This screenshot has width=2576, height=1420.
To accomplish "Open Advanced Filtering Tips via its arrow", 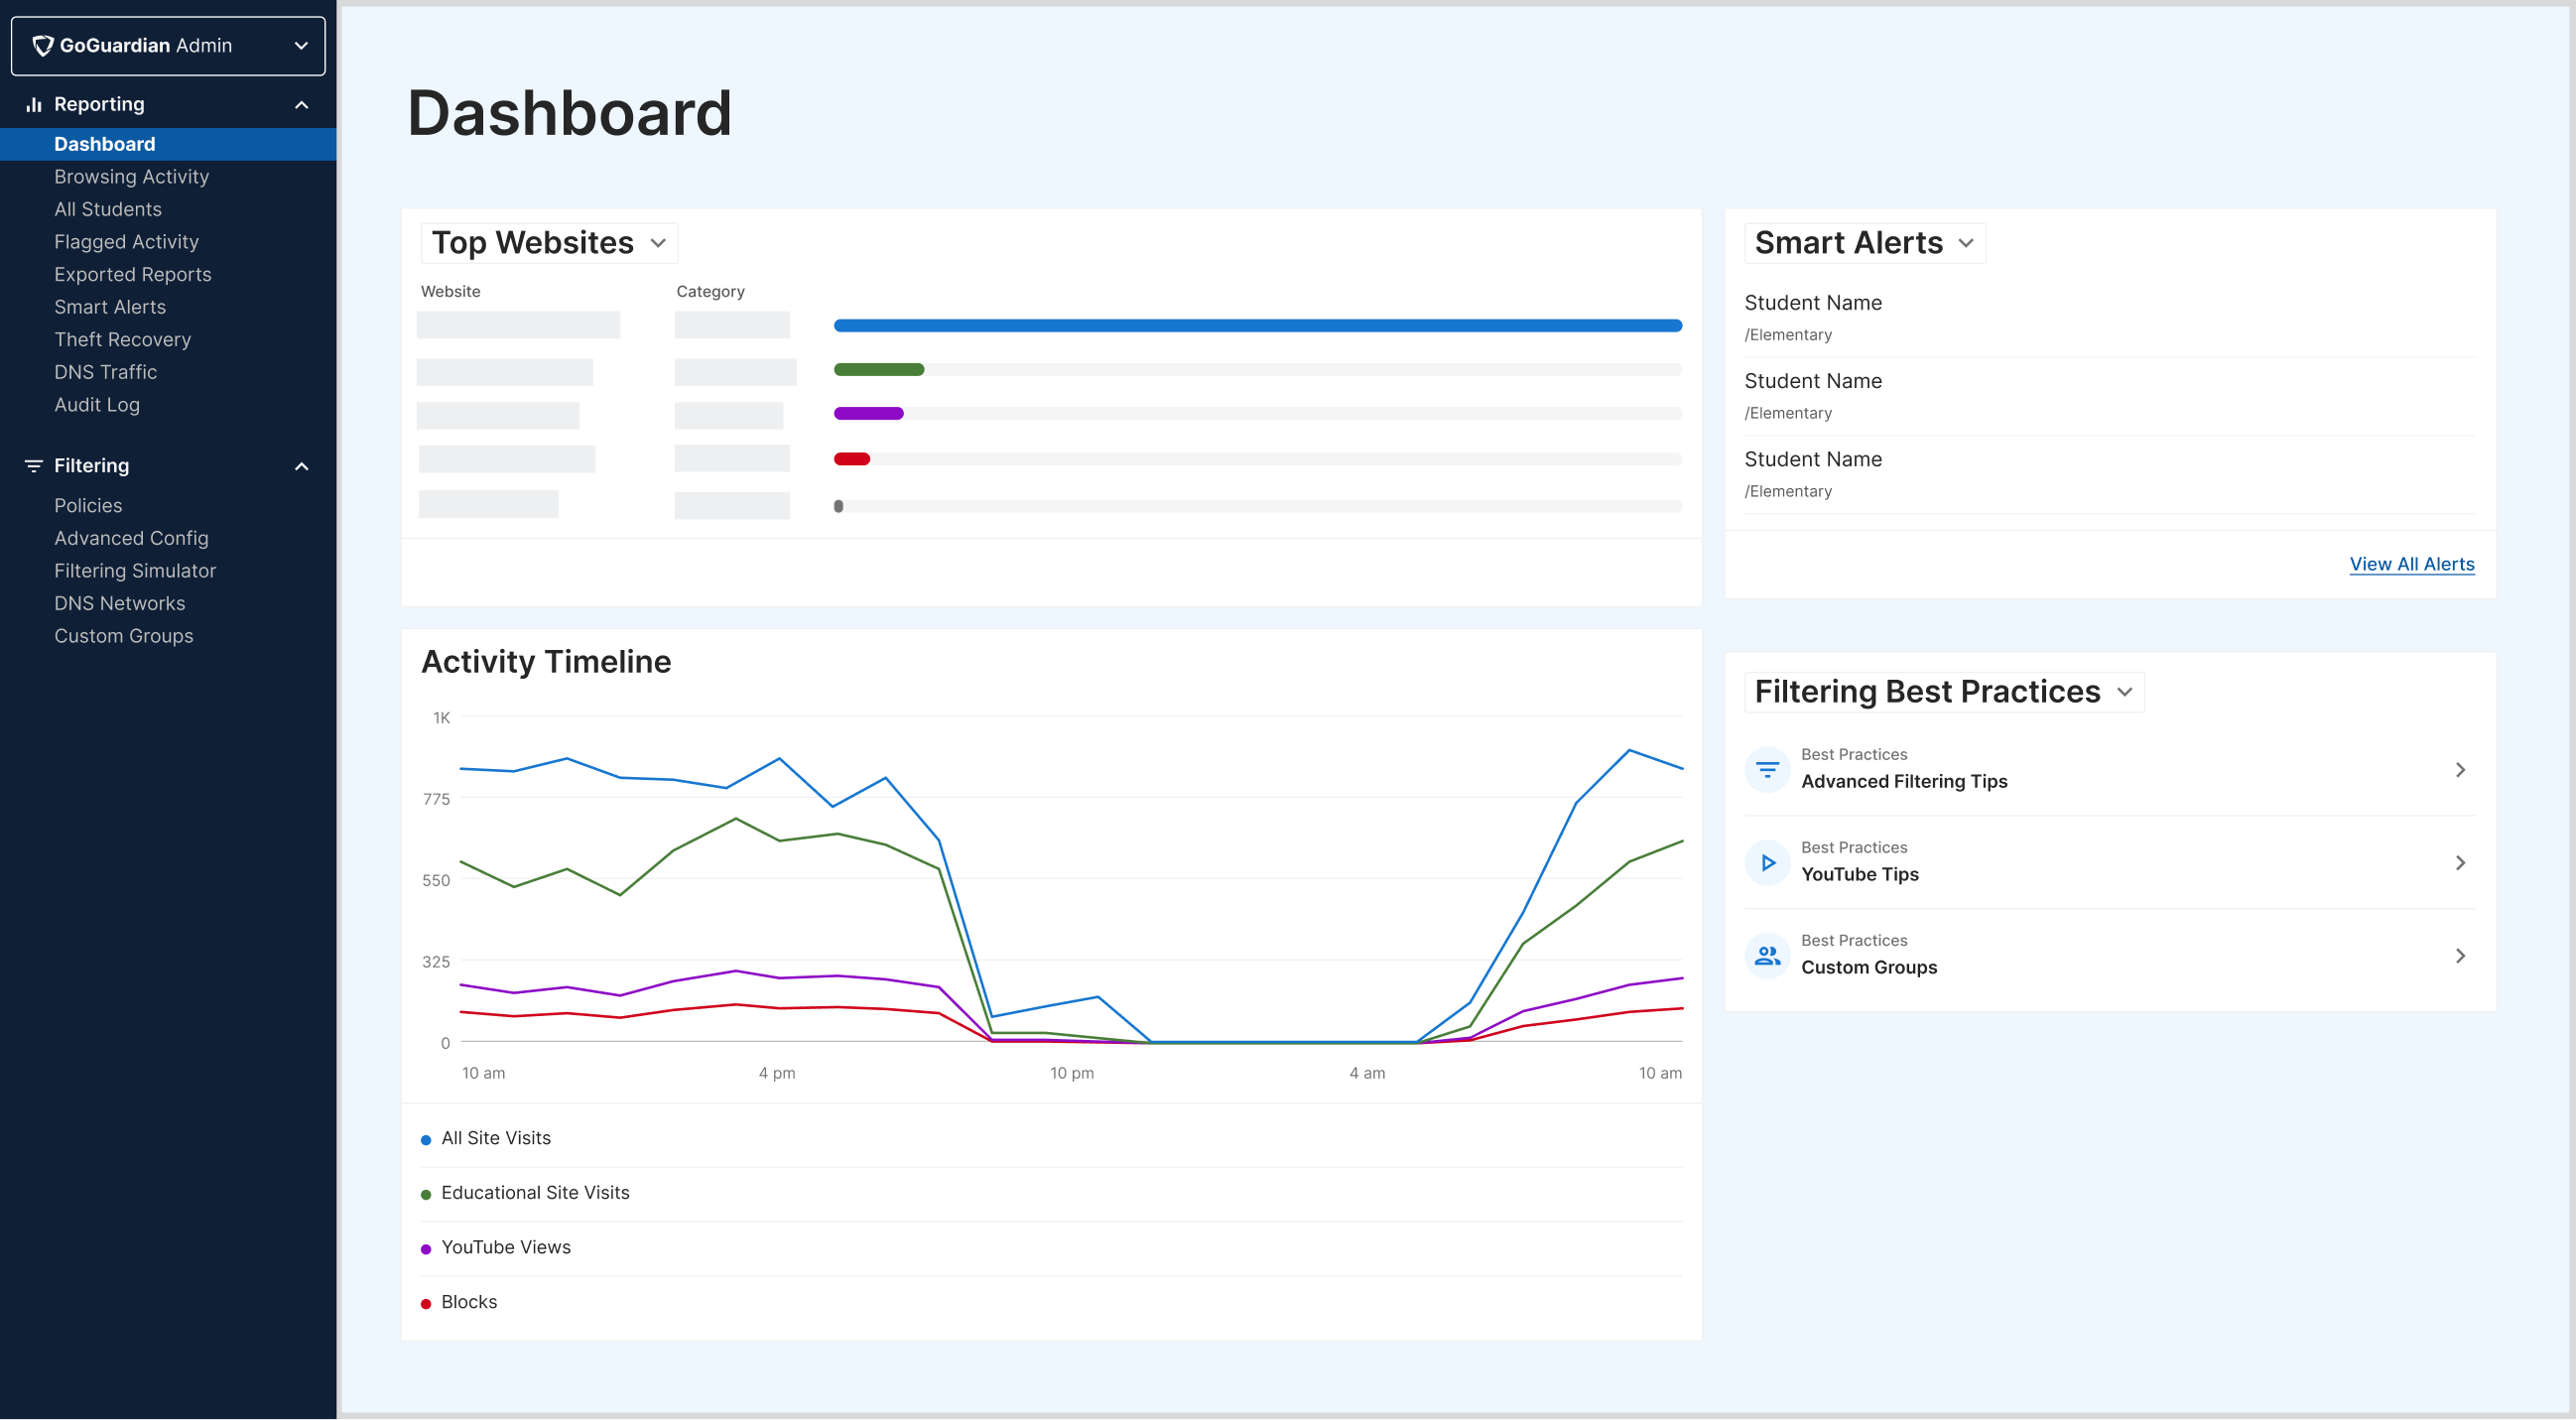I will point(2460,770).
